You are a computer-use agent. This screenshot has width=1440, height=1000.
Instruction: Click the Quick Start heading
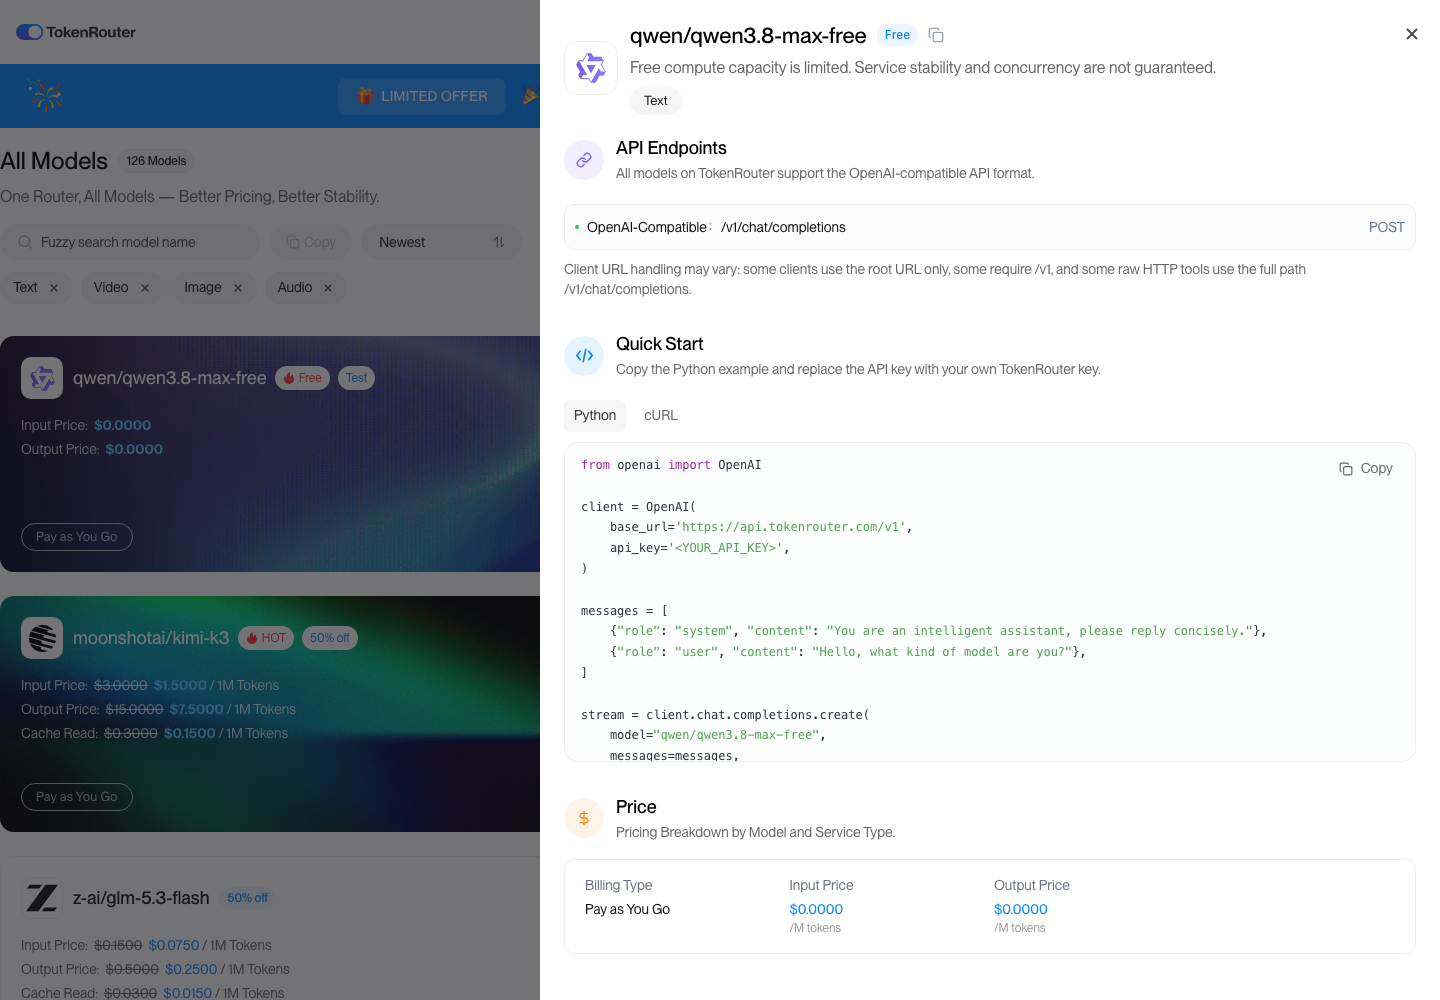[x=660, y=344]
